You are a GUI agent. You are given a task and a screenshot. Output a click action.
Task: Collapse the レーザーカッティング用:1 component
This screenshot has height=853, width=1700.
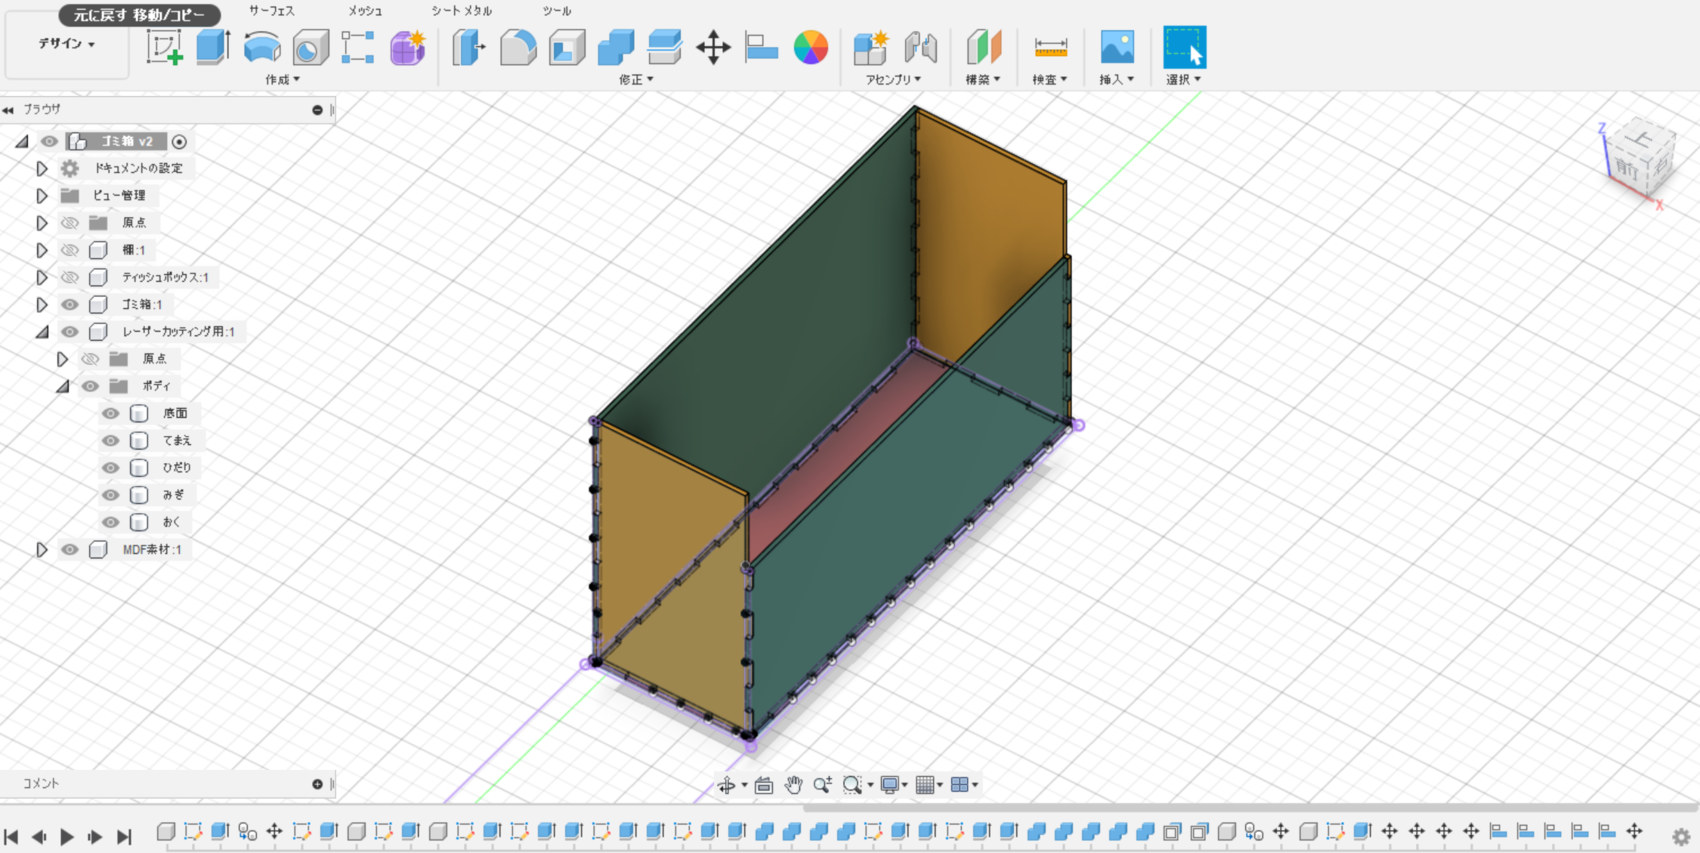[42, 331]
